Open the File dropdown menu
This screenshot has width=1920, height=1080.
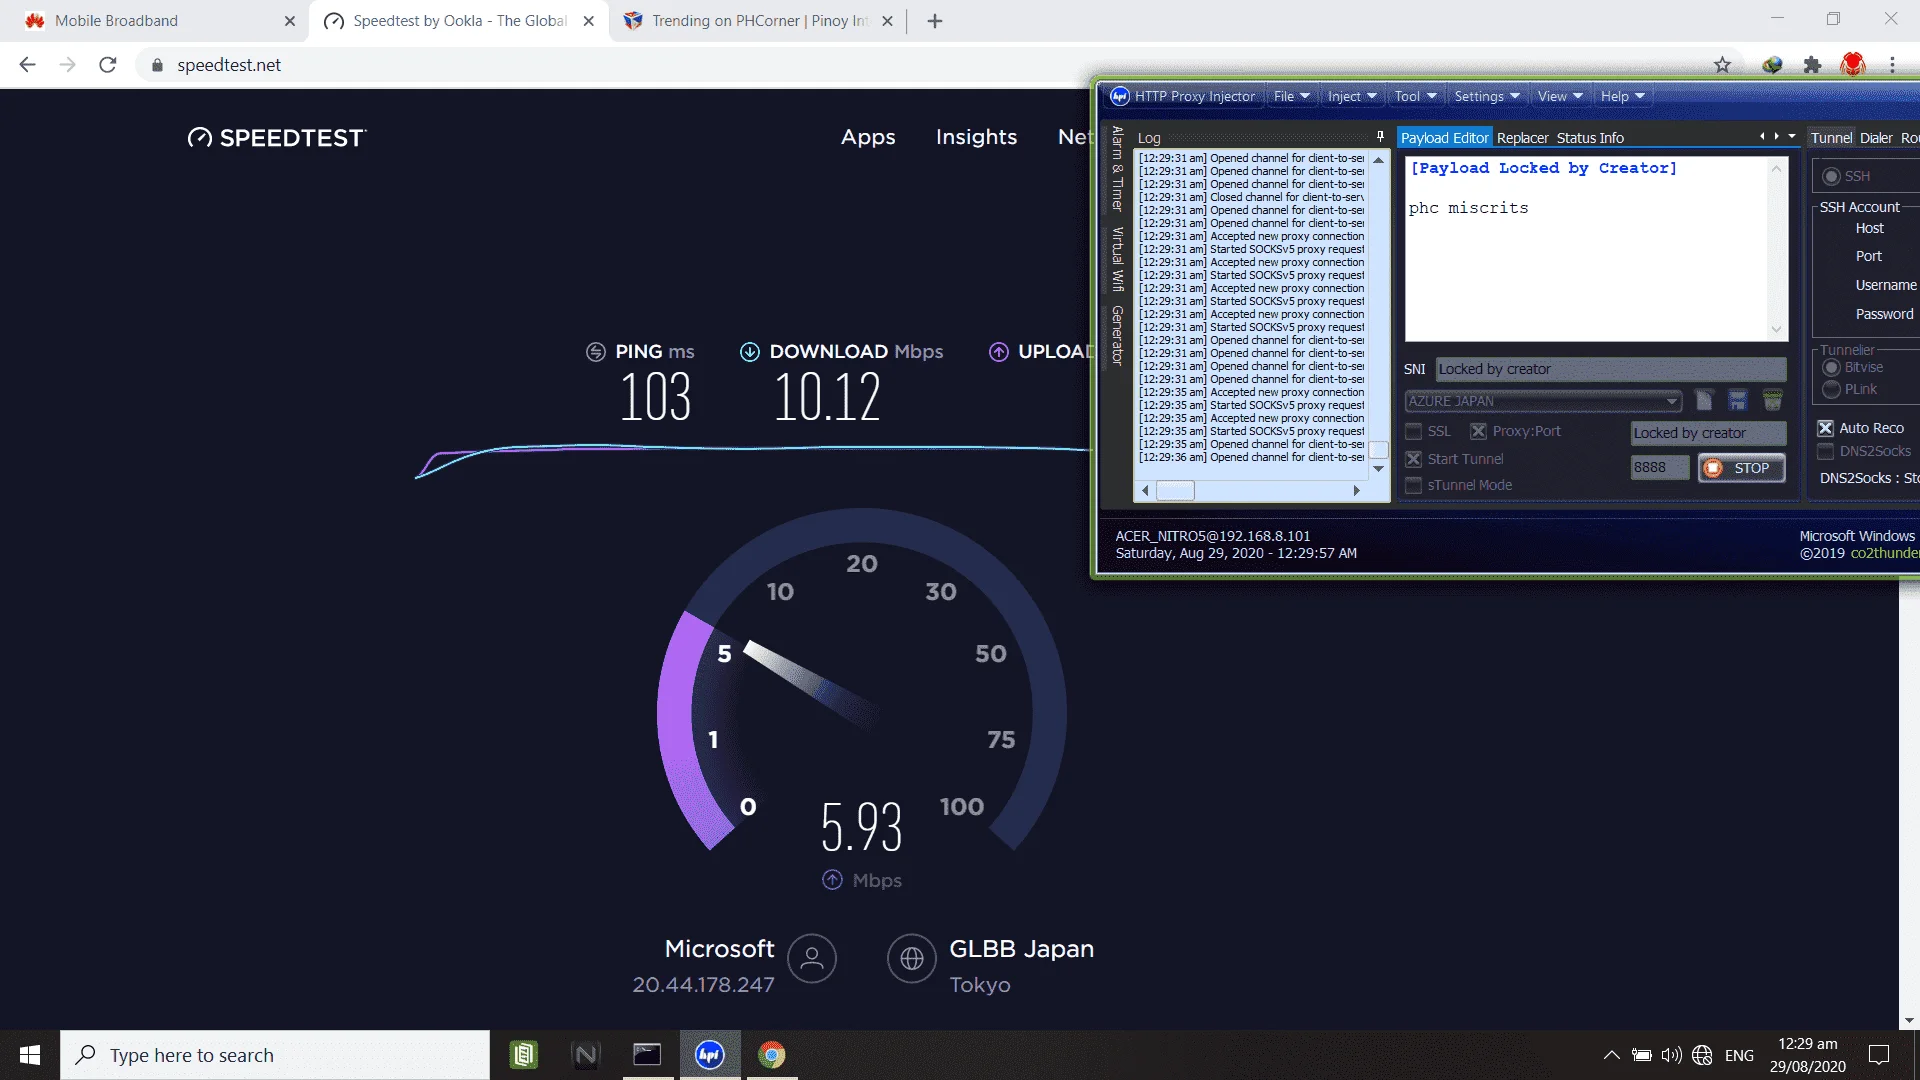[x=1291, y=96]
